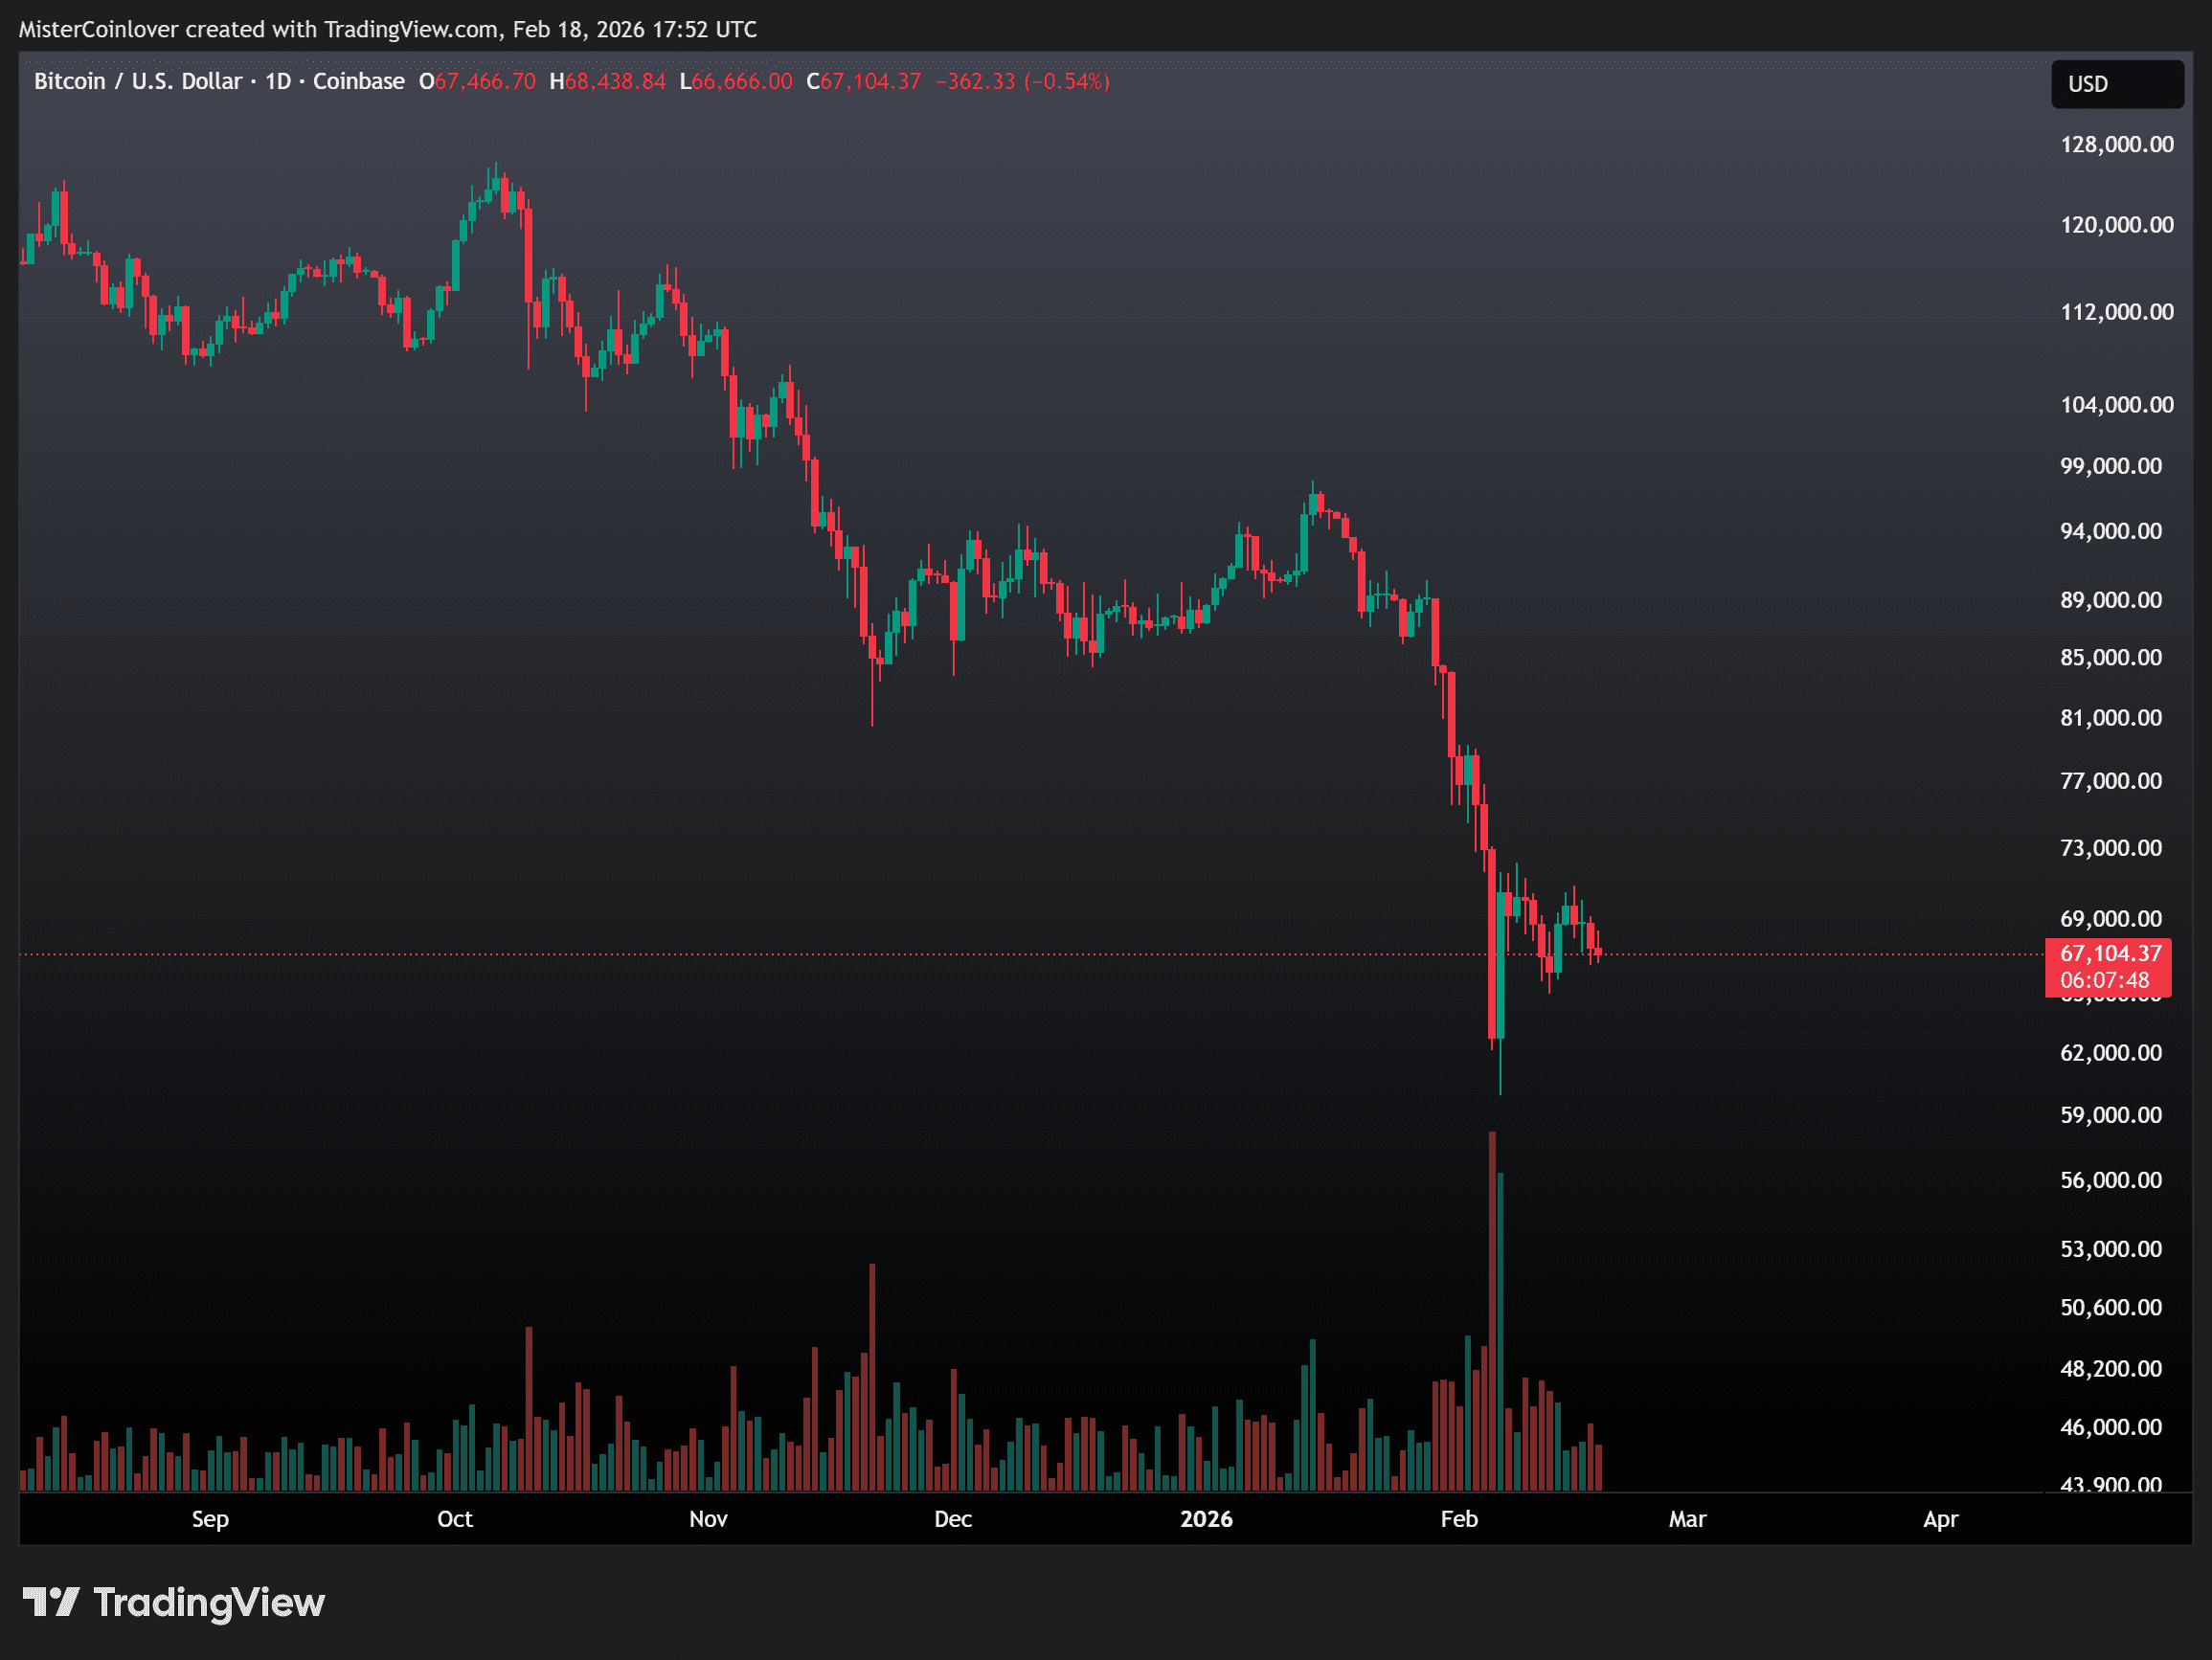Click the Open value 67,466.70 in the header
Screen dimensions: 2212x1660
pos(485,81)
